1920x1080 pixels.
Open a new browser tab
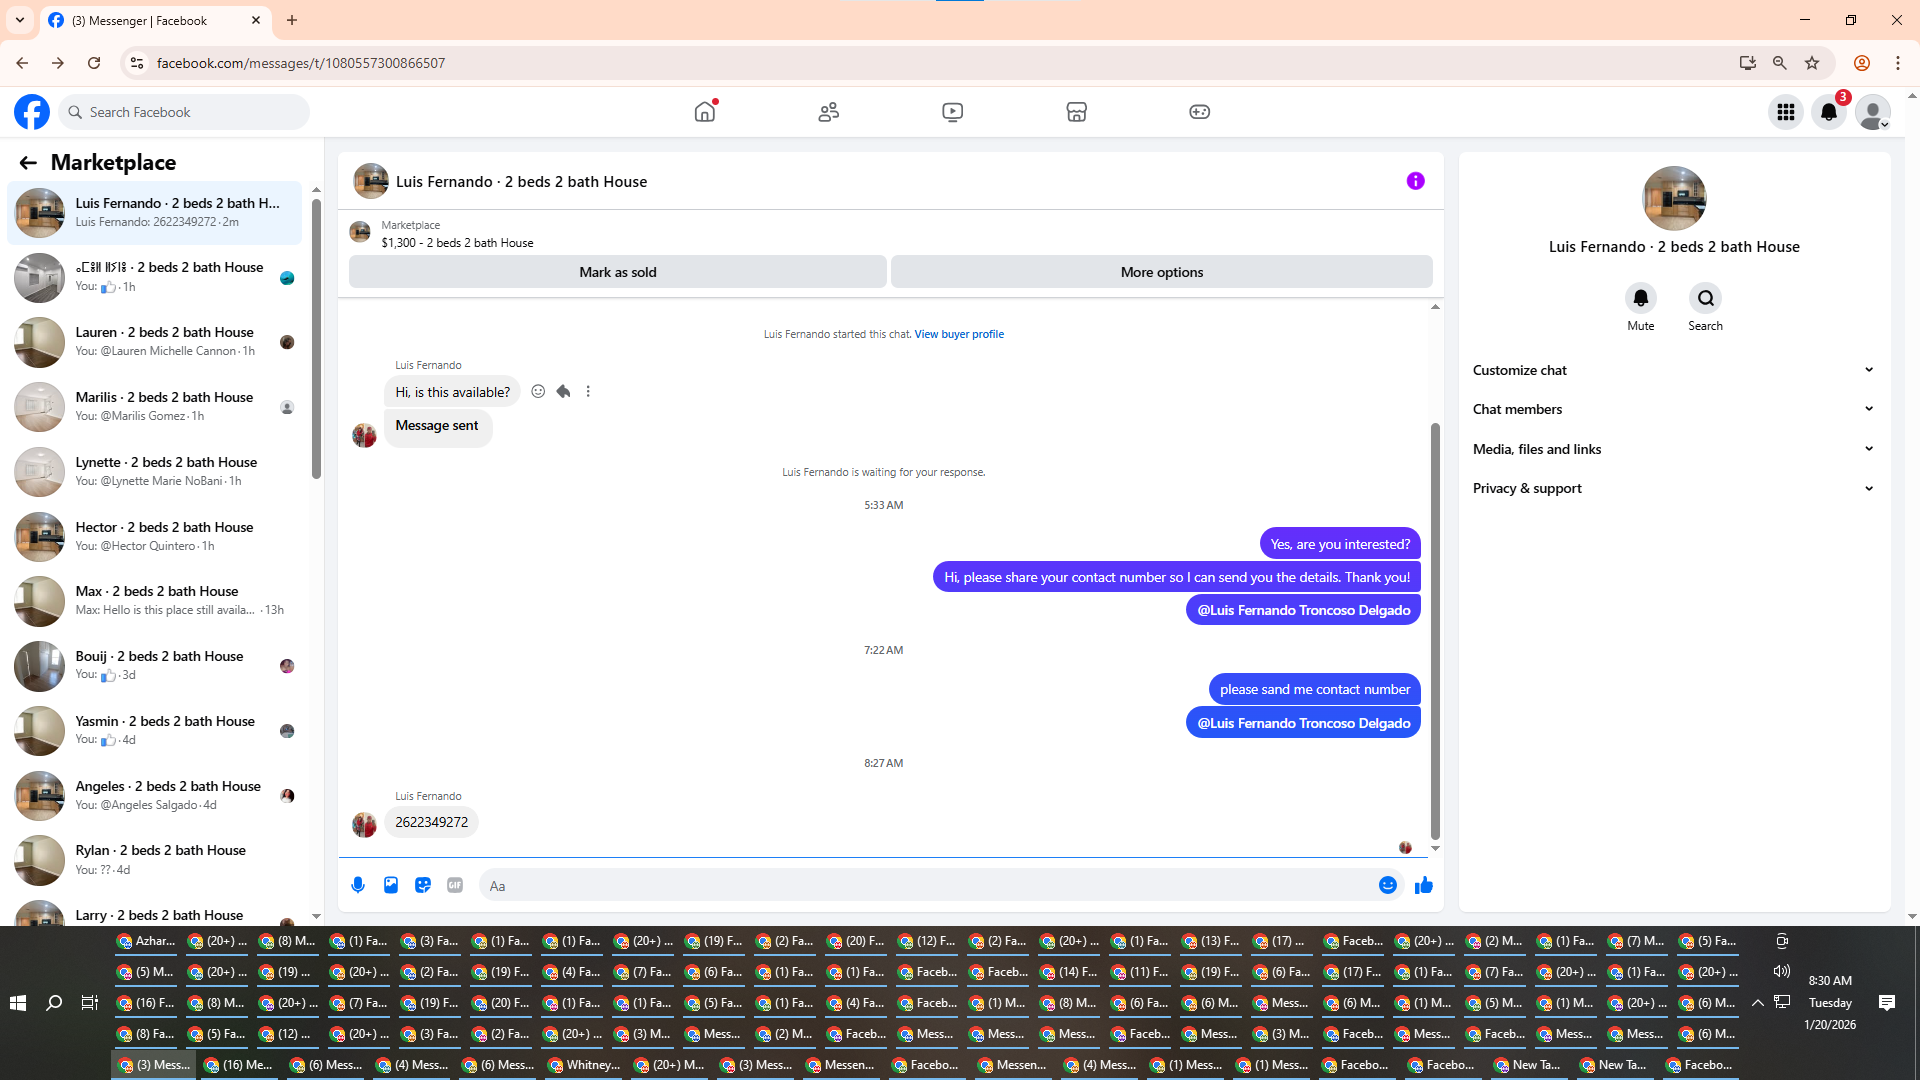tap(292, 20)
